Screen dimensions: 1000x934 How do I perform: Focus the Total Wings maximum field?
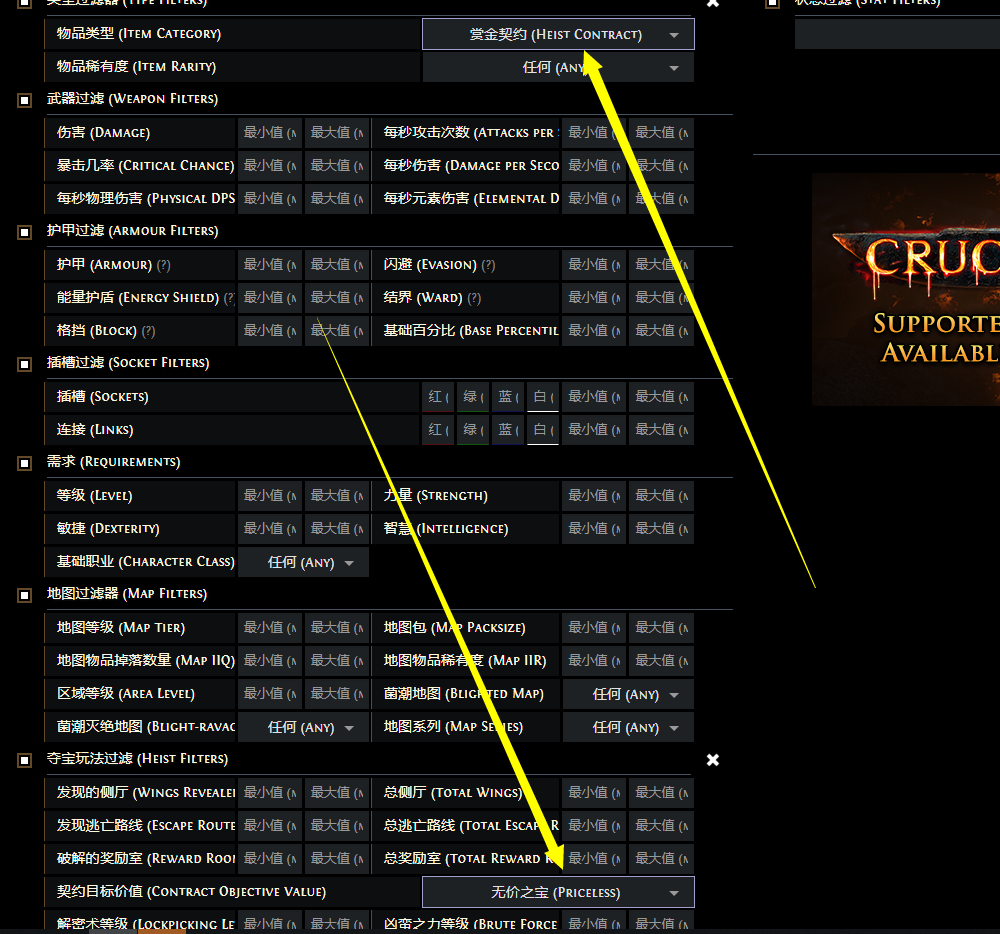click(661, 792)
